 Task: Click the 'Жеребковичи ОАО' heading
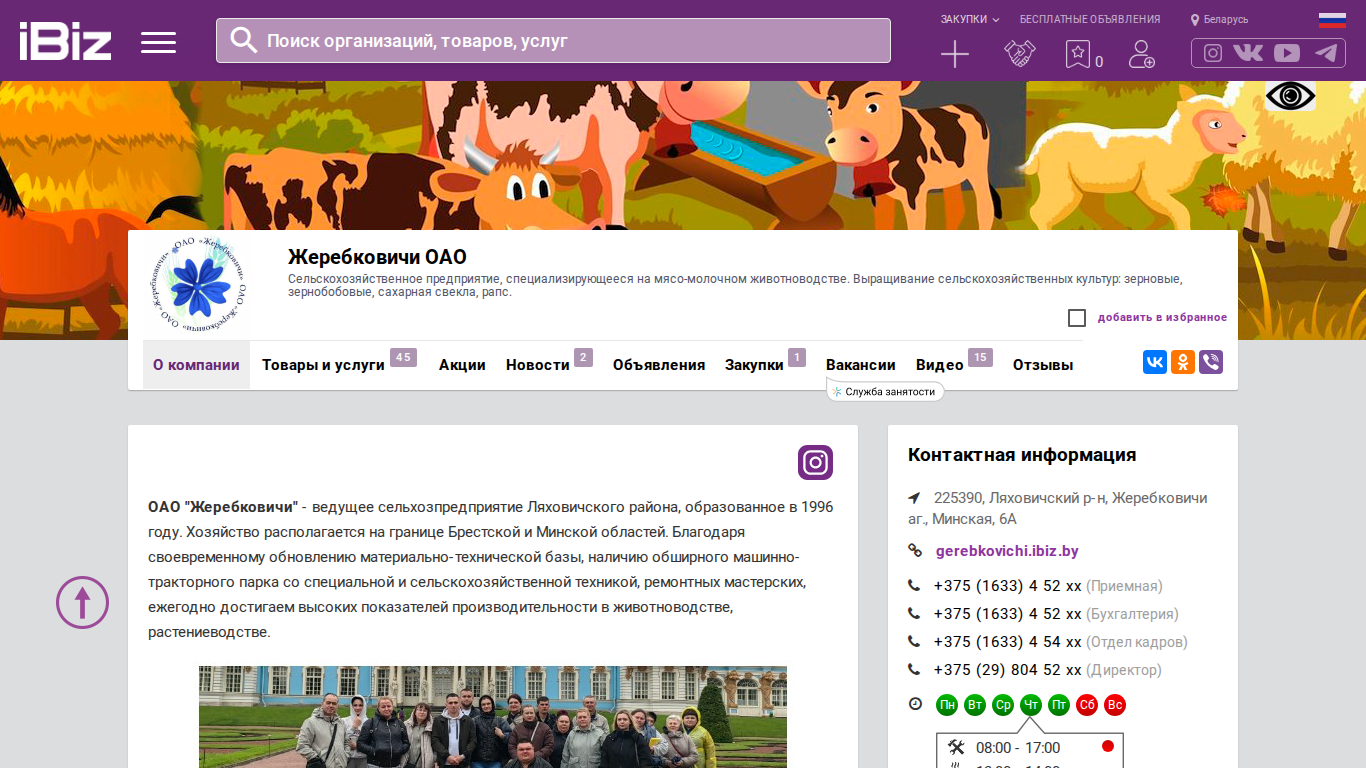point(377,257)
